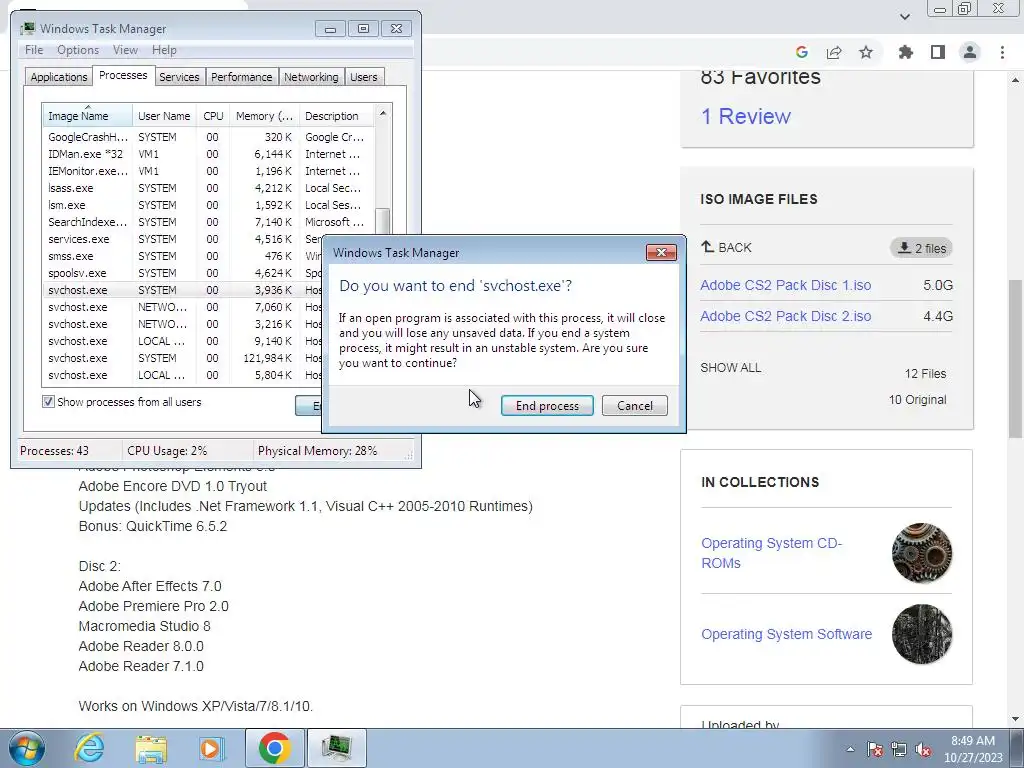Click the Action Center flag tray icon

point(875,749)
